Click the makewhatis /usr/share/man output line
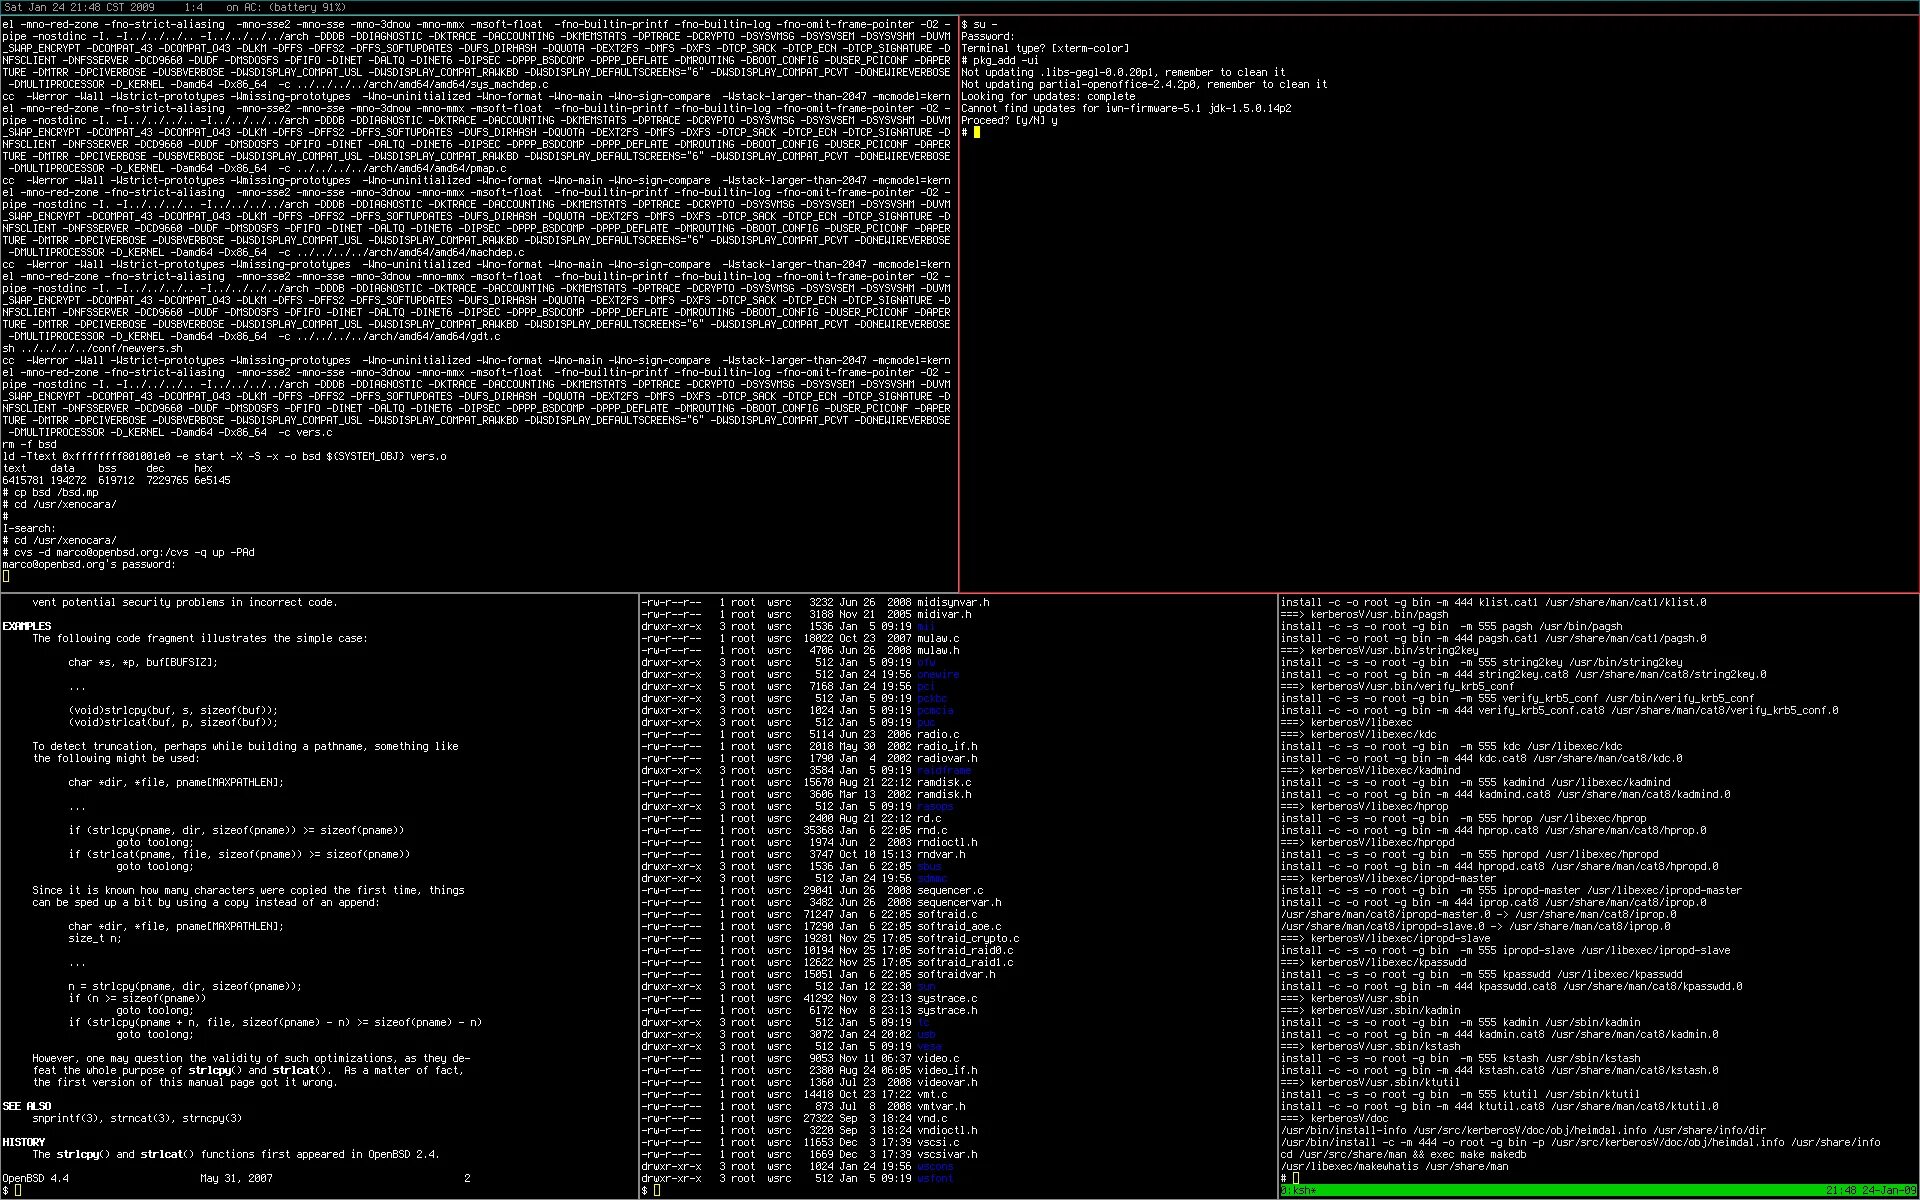This screenshot has height=1200, width=1920. pyautogui.click(x=1394, y=1166)
